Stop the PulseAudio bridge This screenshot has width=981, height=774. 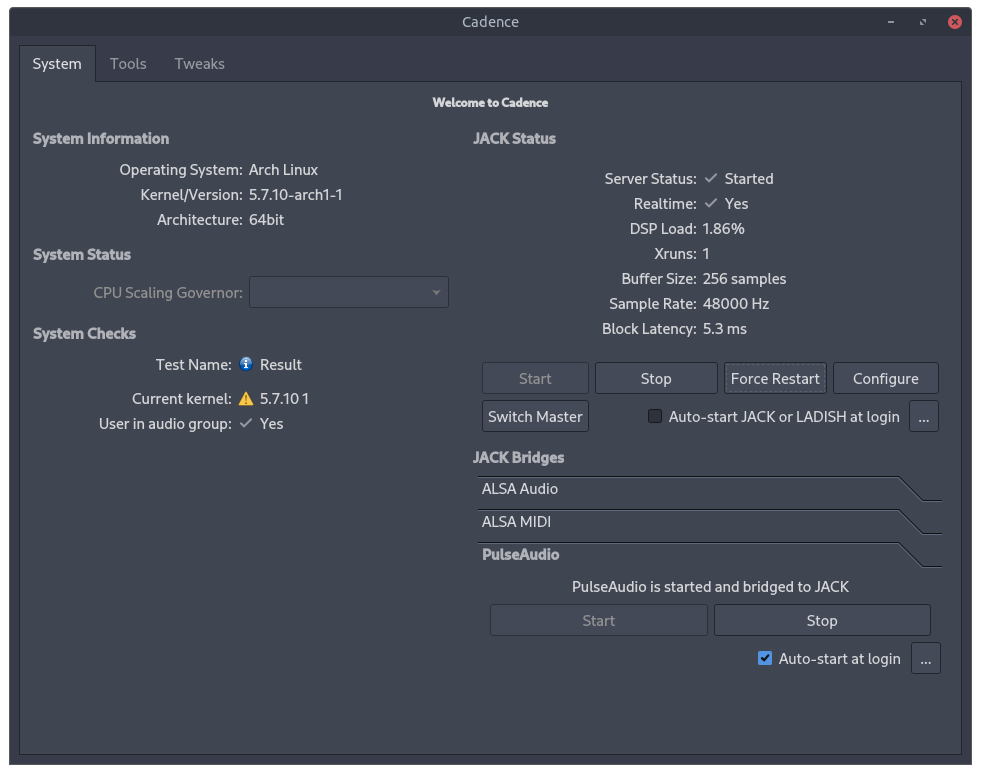click(x=821, y=621)
